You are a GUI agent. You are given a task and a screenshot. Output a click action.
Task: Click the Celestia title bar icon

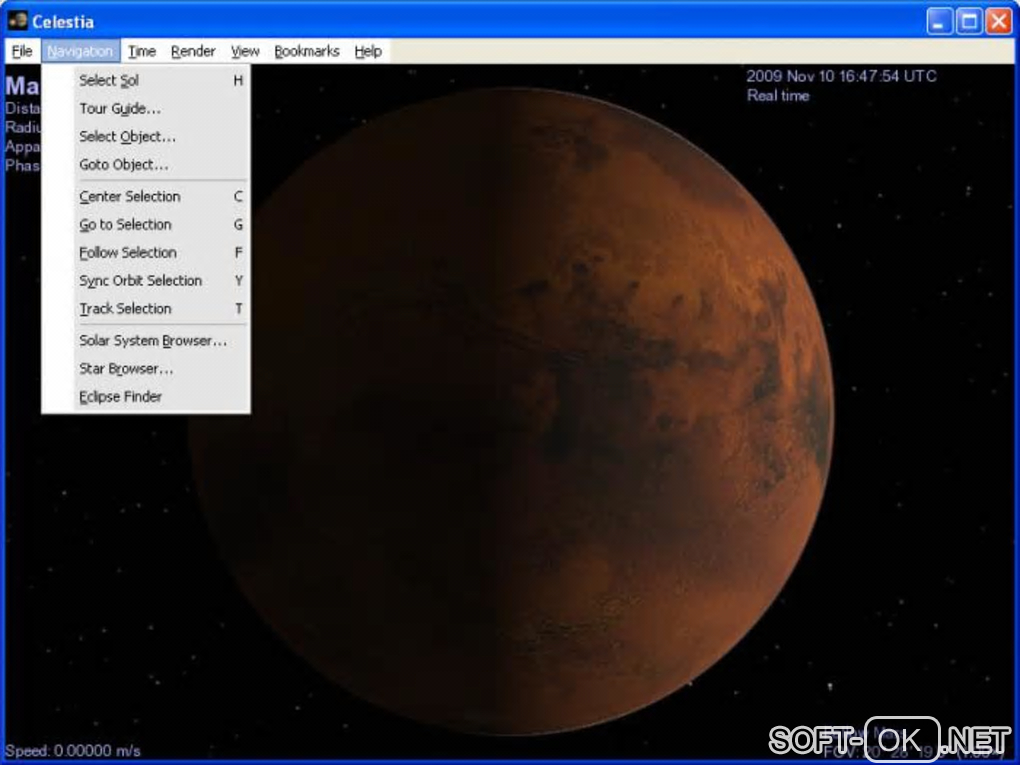point(18,21)
